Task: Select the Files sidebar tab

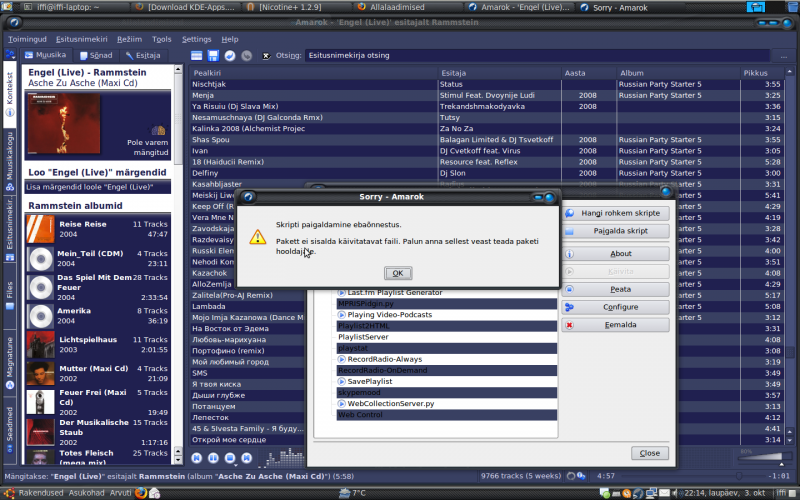Action: 10,296
